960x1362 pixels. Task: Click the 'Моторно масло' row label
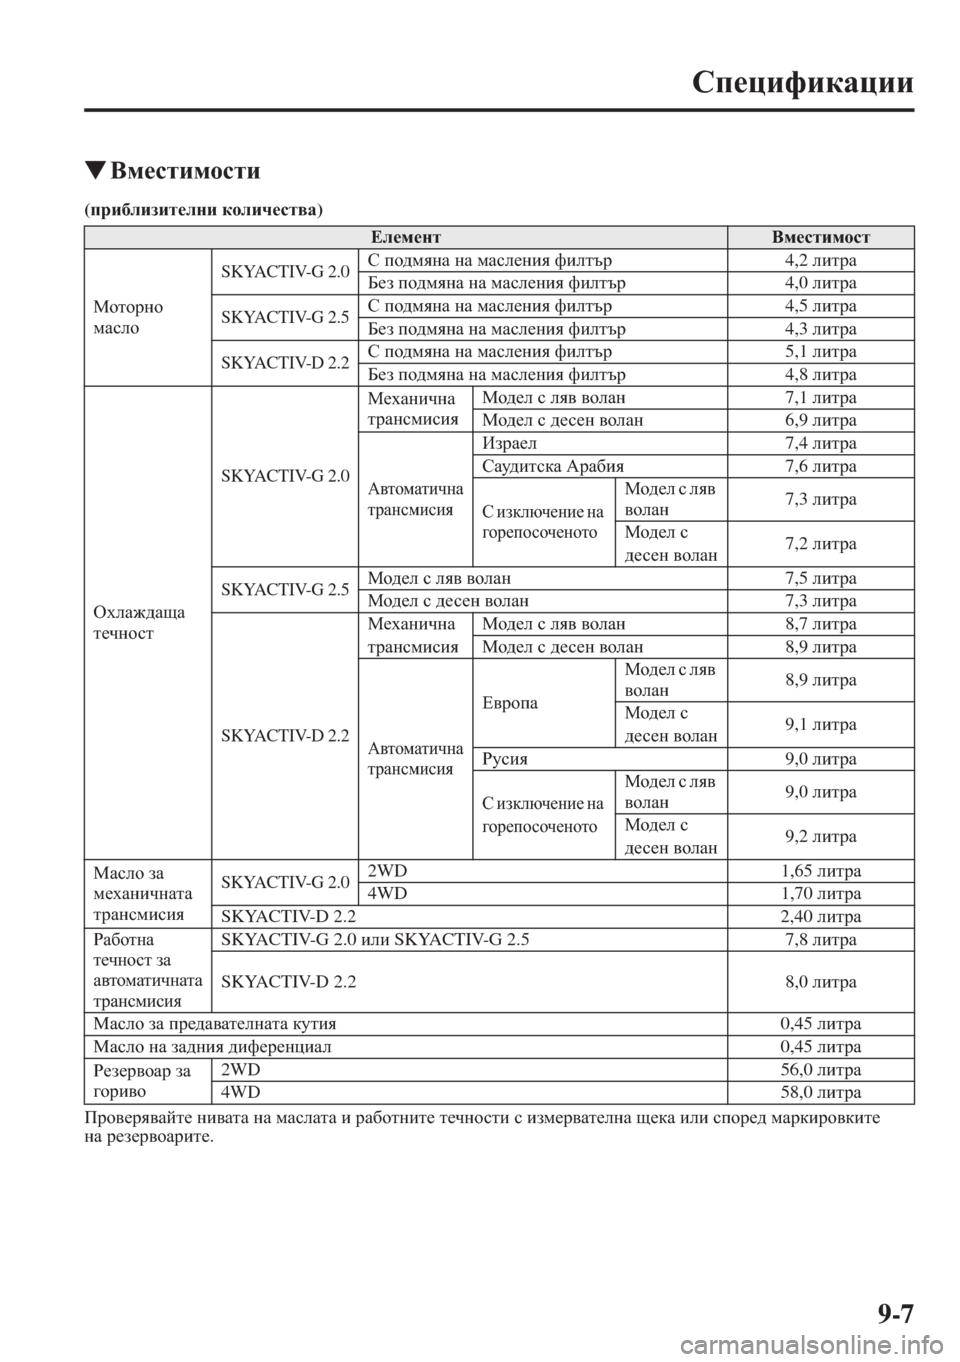coord(127,317)
